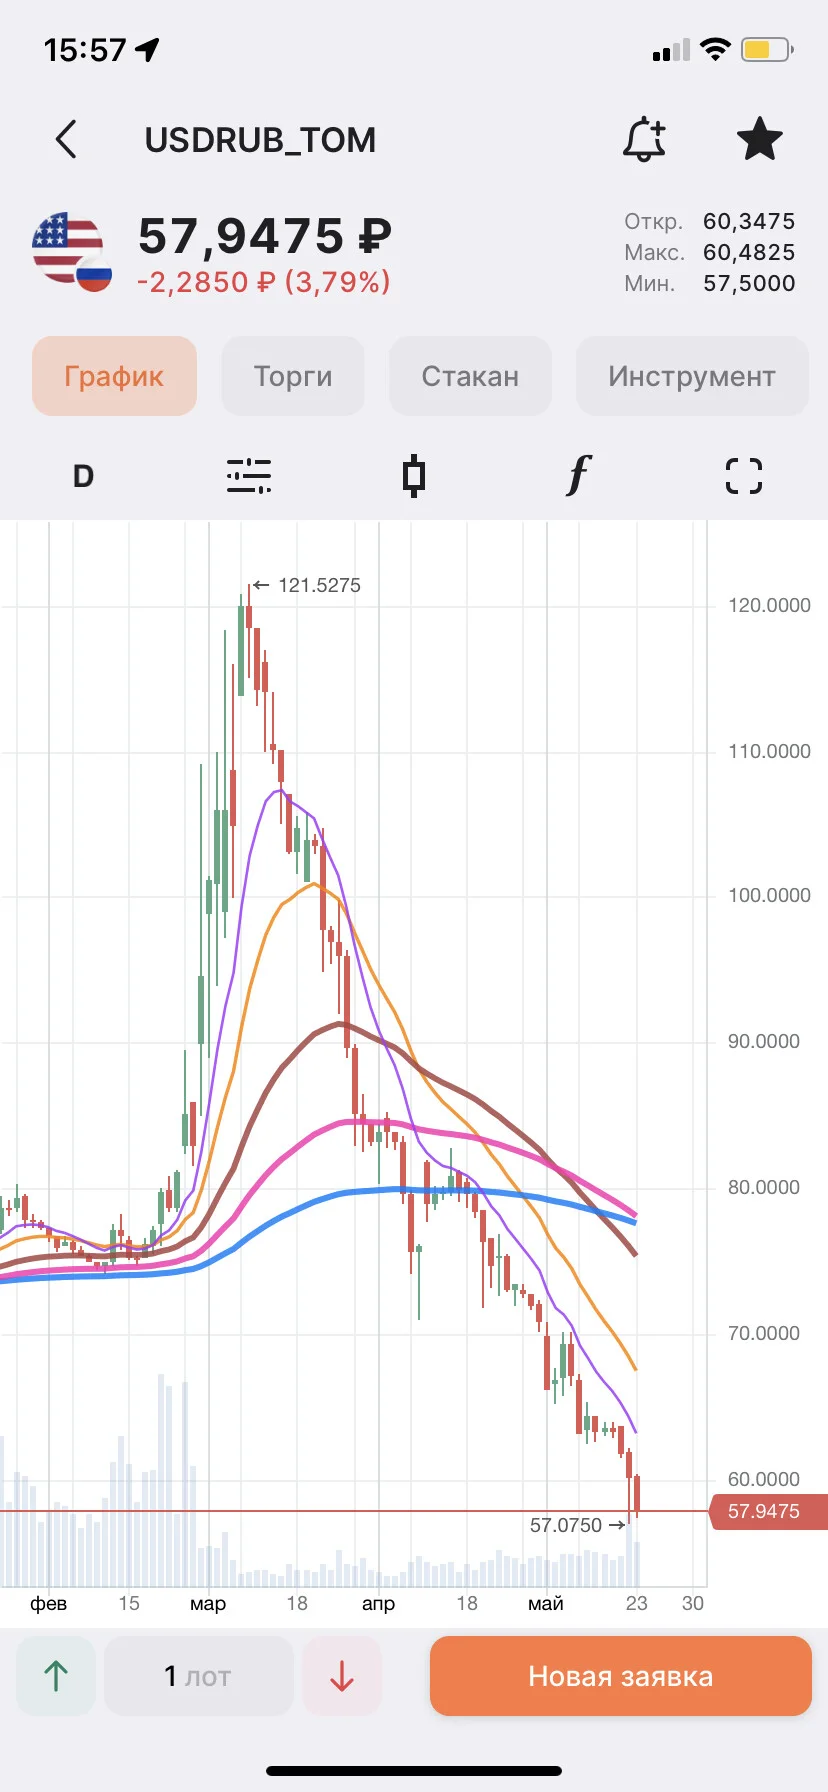Tap the 100.0000 price axis label
Image resolution: width=828 pixels, height=1792 pixels.
(769, 895)
